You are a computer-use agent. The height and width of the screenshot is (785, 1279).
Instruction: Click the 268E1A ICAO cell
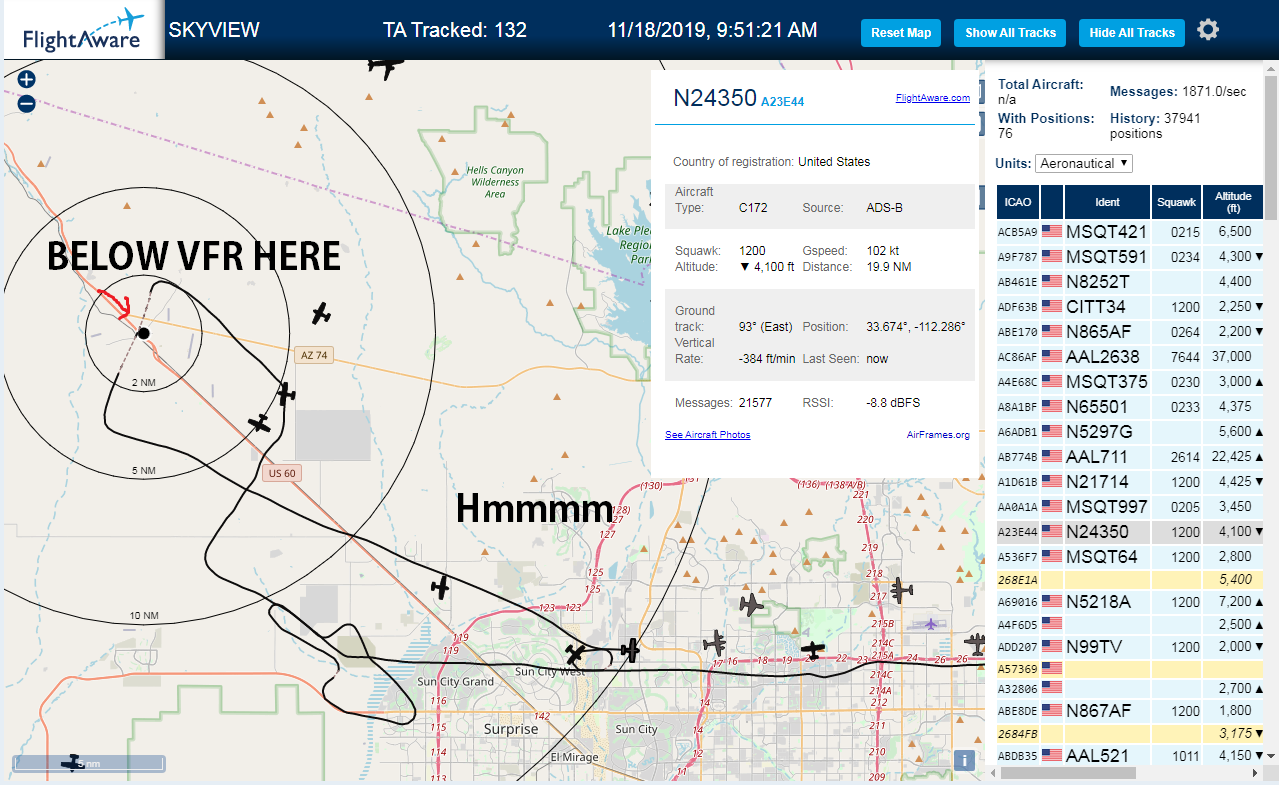pos(1017,580)
